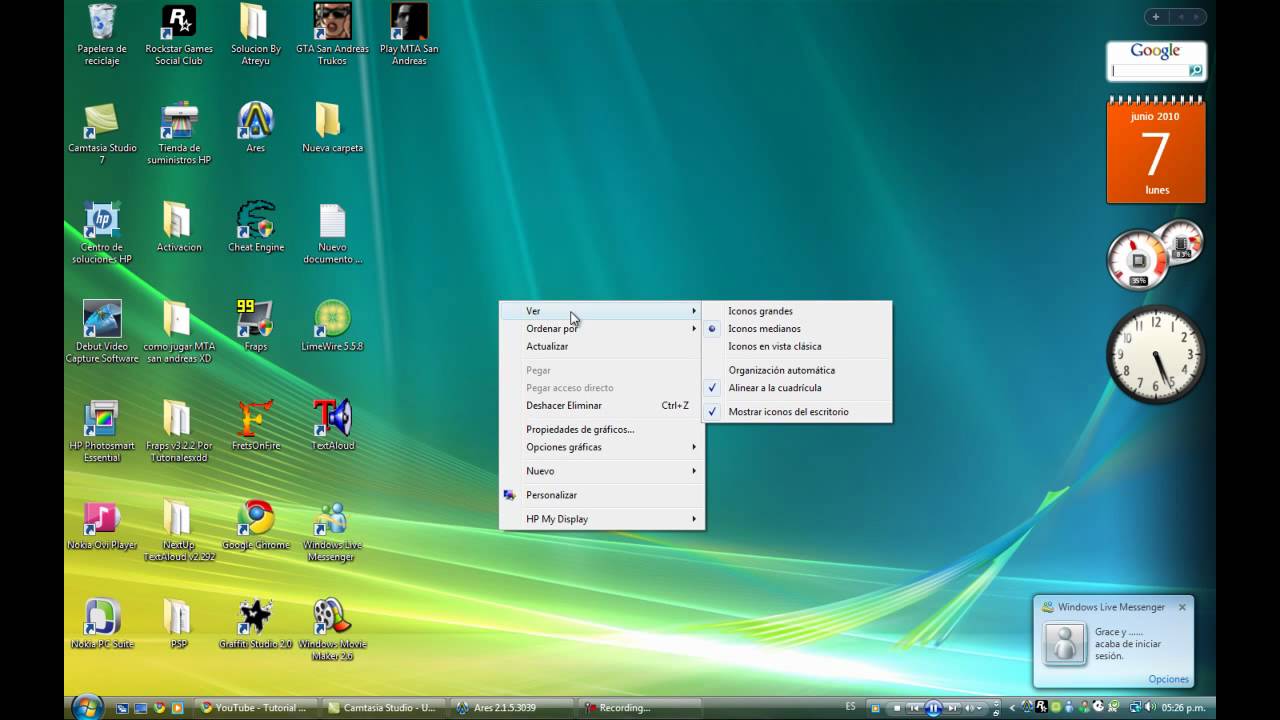The width and height of the screenshot is (1280, 720).
Task: Select the Fraps desktop shortcut
Action: (x=256, y=325)
